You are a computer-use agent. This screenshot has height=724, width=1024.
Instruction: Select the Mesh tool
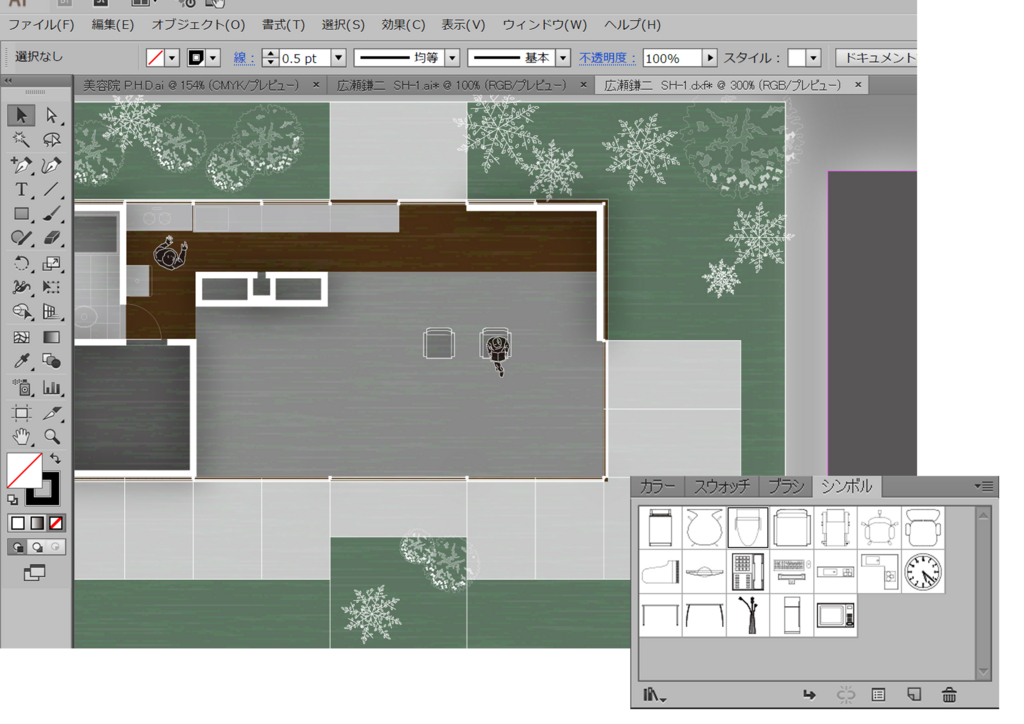pyautogui.click(x=21, y=337)
